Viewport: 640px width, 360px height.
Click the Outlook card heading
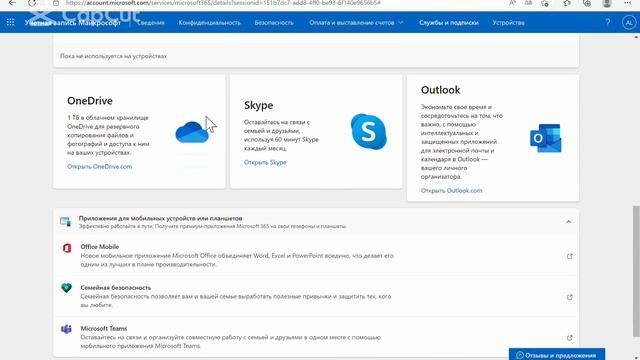(x=440, y=90)
